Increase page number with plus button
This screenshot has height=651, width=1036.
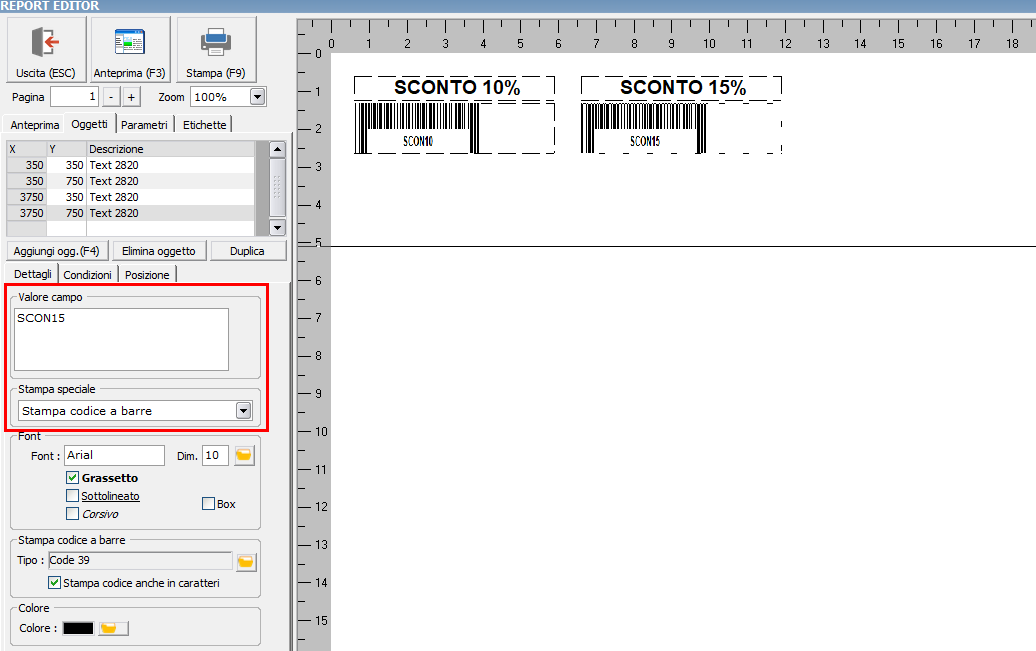(131, 97)
